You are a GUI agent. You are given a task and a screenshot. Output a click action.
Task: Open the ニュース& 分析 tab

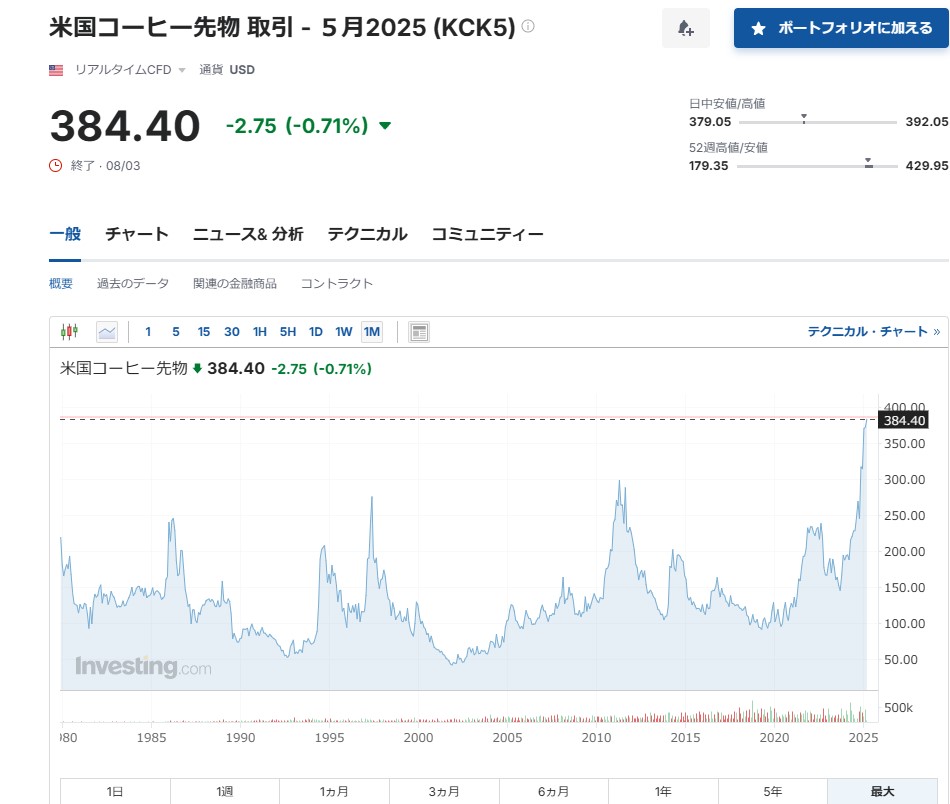click(x=248, y=234)
